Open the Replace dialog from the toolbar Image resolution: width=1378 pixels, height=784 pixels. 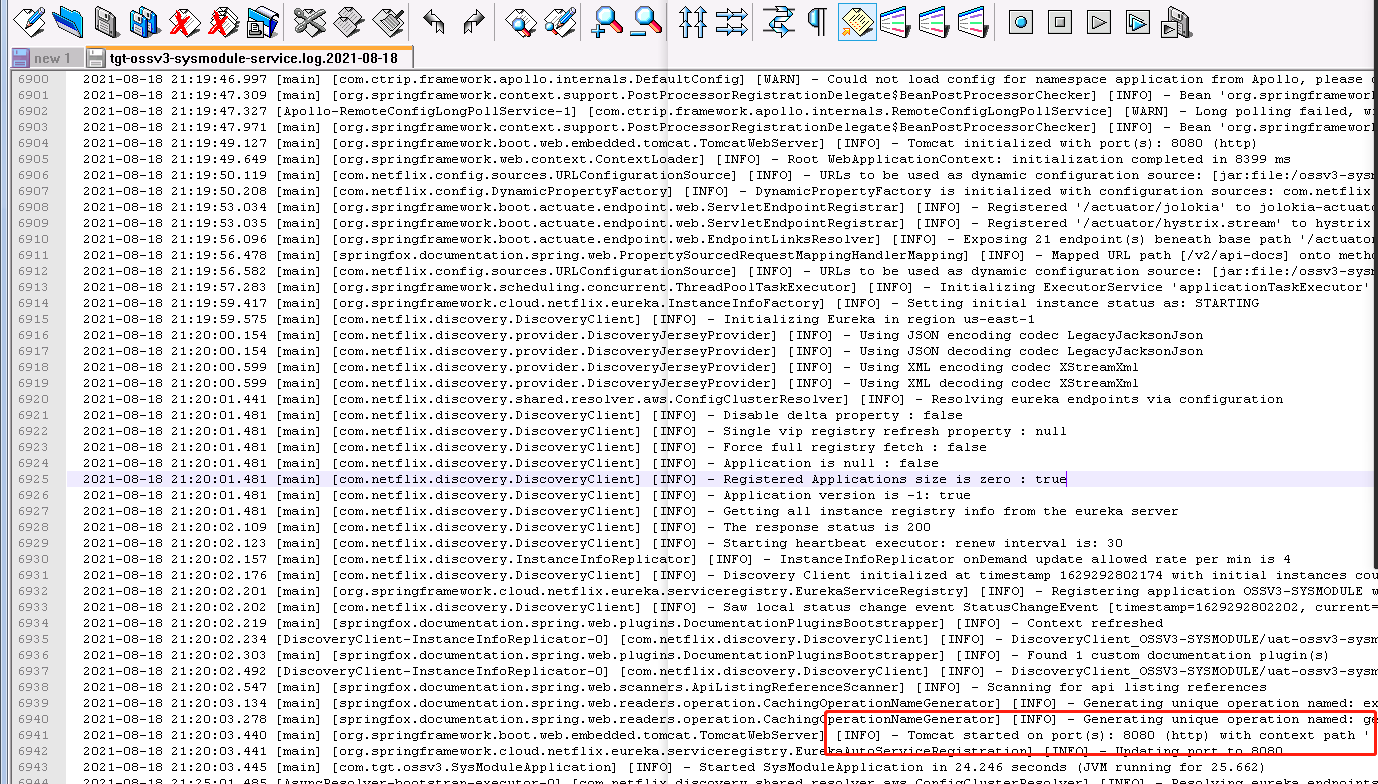[560, 20]
